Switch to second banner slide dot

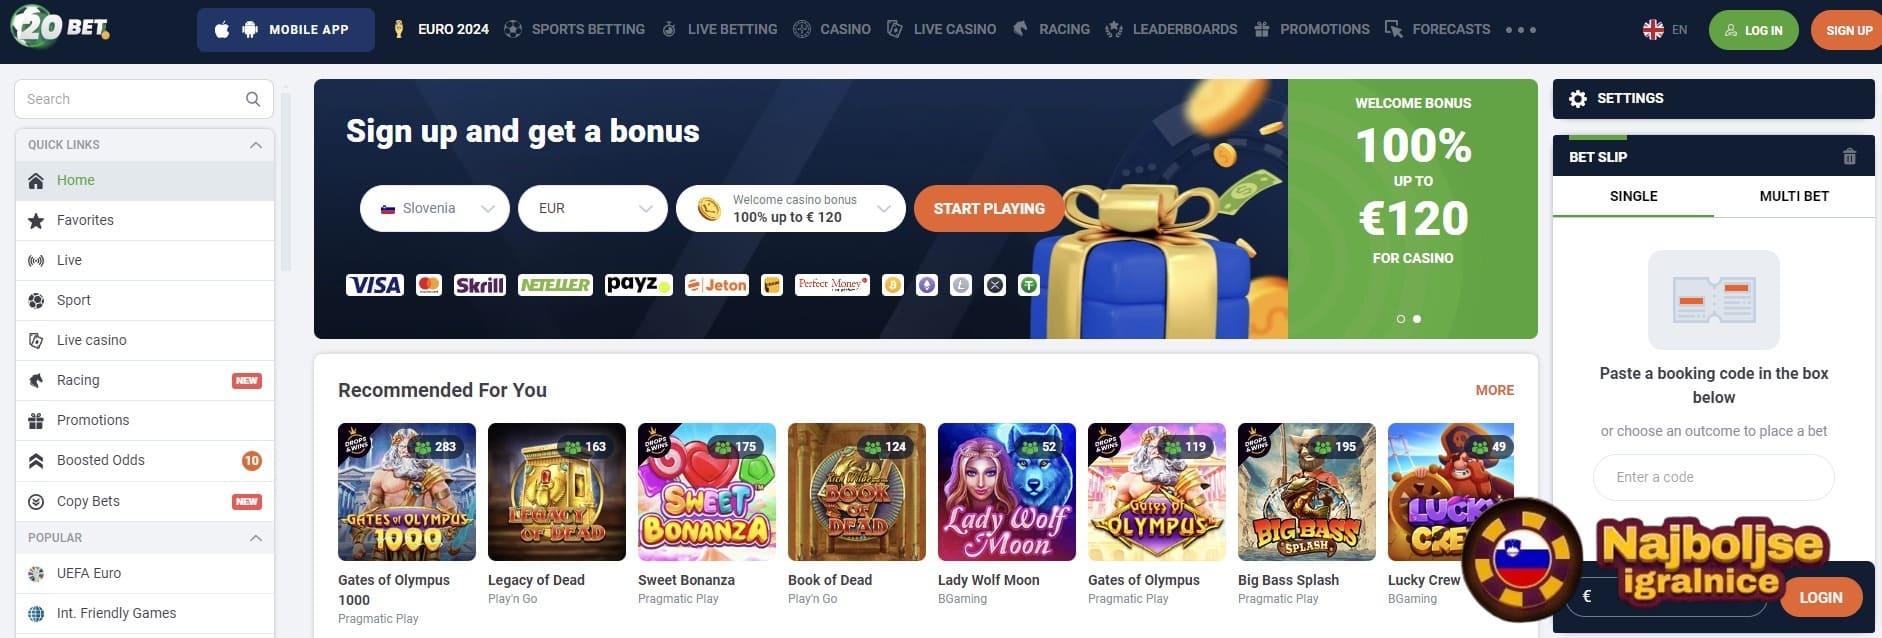coord(1417,319)
